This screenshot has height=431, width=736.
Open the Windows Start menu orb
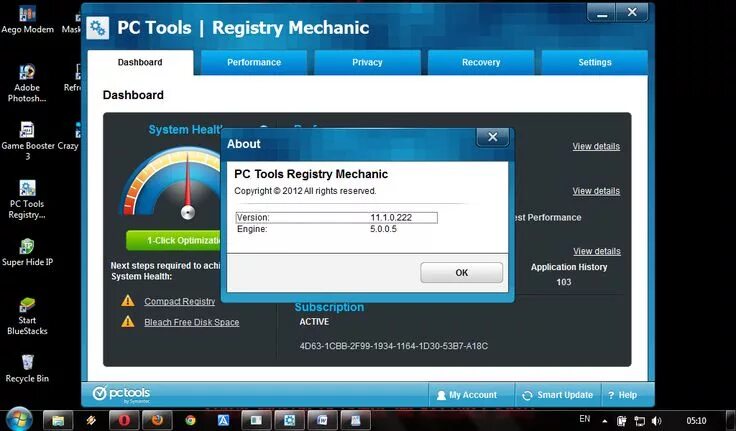tap(19, 419)
